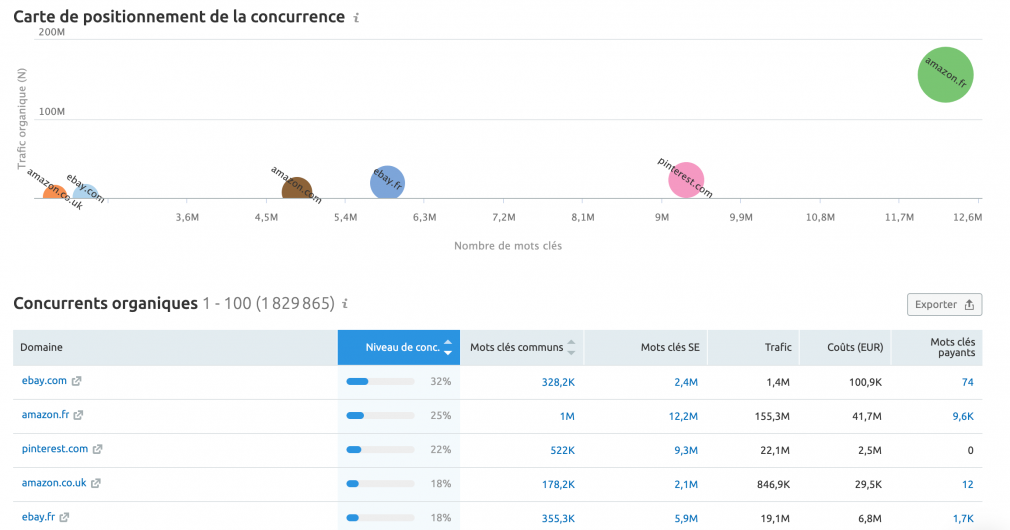
Task: Click the 100,9K cost value for ebay.com
Action: (x=865, y=382)
